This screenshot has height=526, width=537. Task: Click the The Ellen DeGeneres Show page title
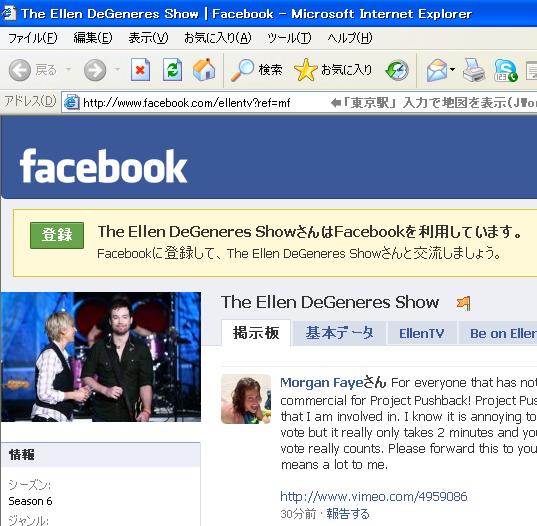(x=330, y=302)
